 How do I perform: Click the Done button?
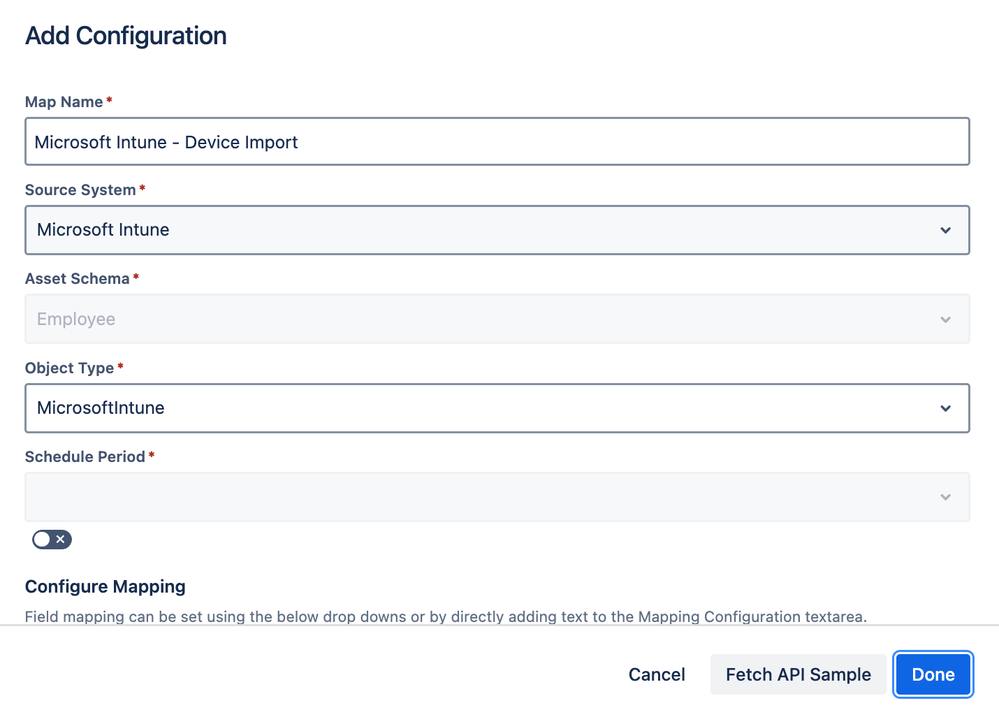933,674
